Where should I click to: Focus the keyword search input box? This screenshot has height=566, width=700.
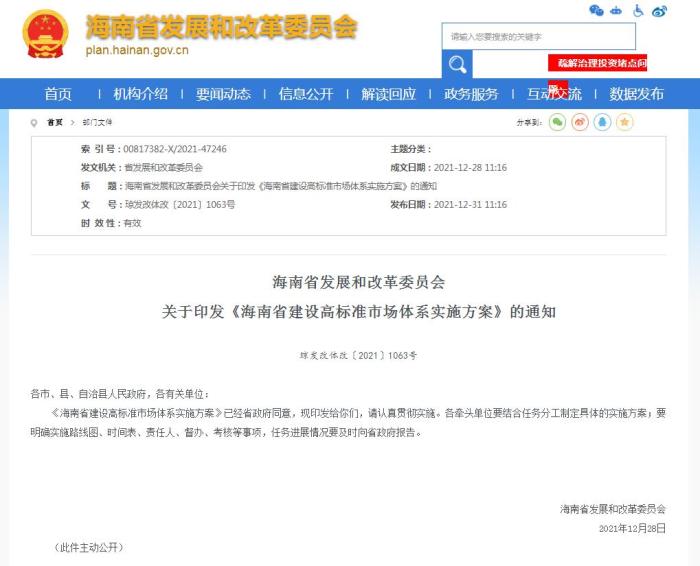(x=538, y=36)
